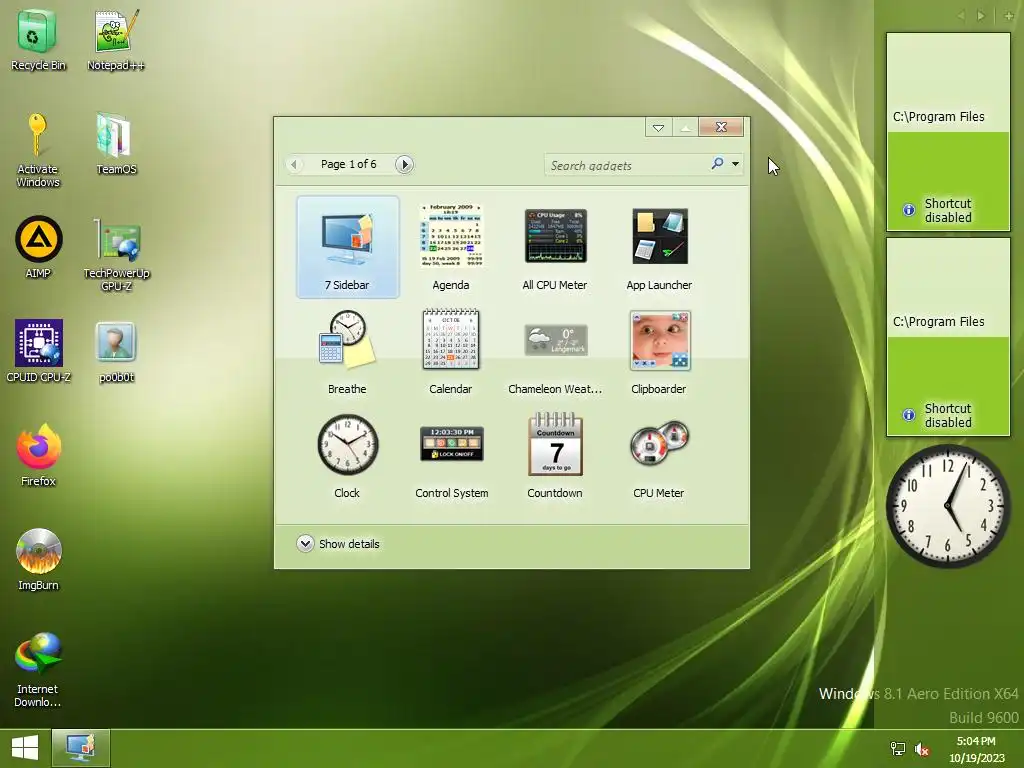The image size is (1024, 768).
Task: Select the Chameleon Weather gadget
Action: click(x=555, y=351)
